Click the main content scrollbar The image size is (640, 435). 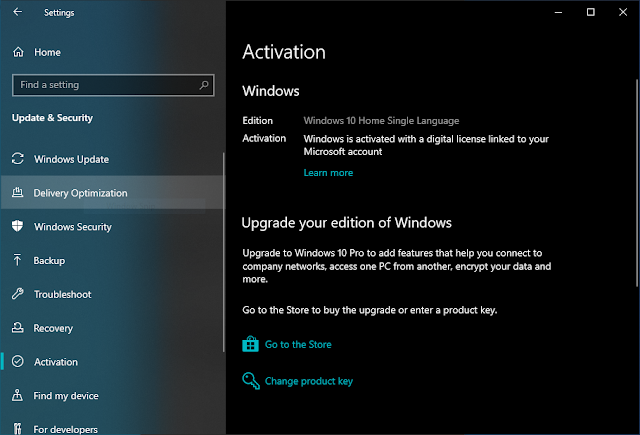[637, 183]
